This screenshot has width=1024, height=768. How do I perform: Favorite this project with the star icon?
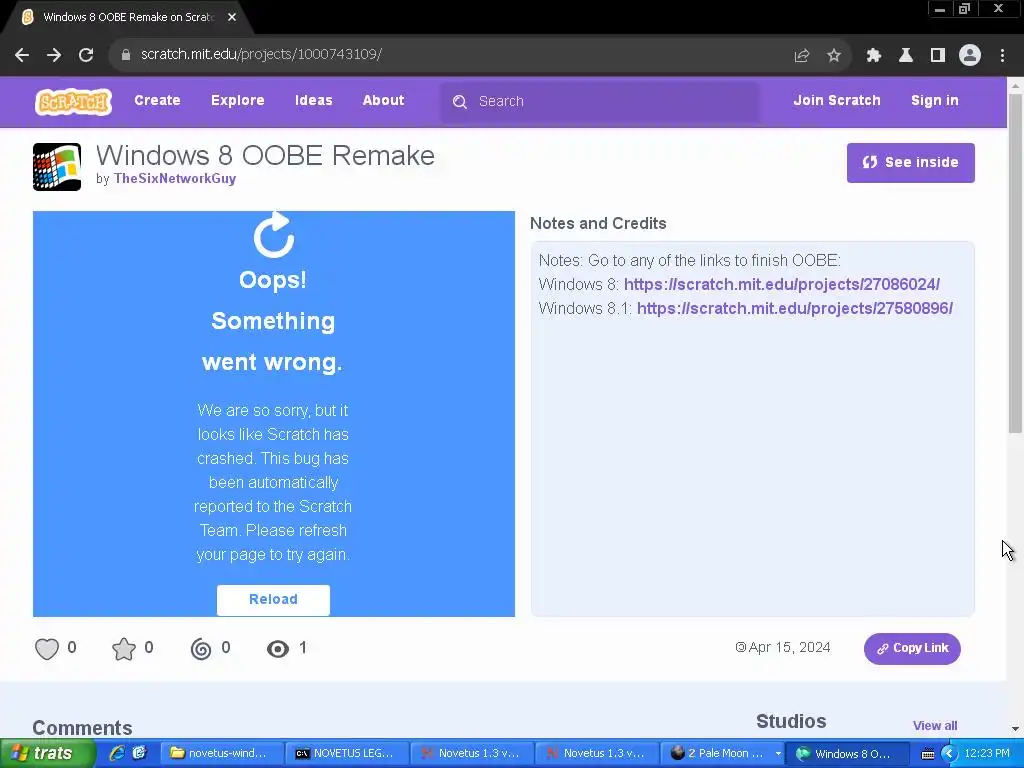pyautogui.click(x=123, y=648)
